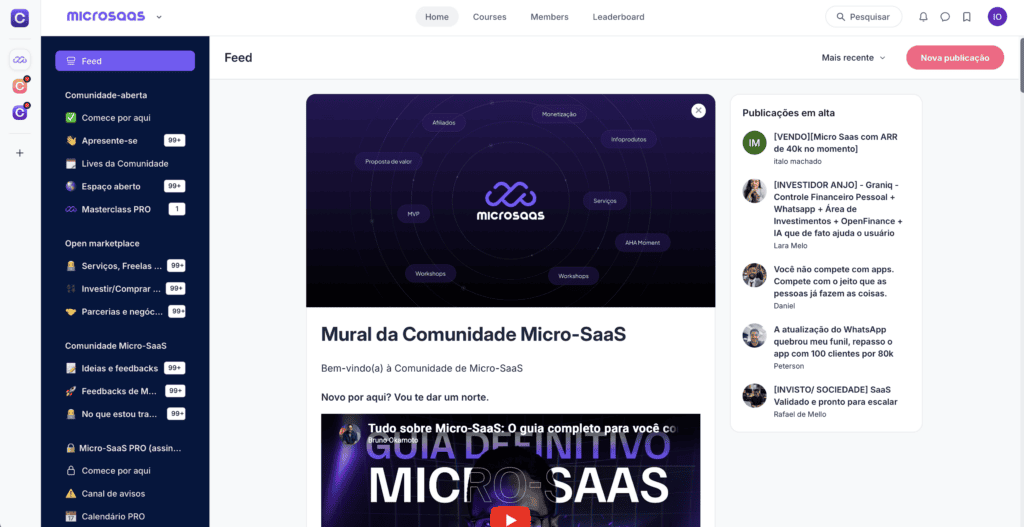Click the 99+ badge next to Apresente-se
1024x527 pixels.
click(x=174, y=140)
